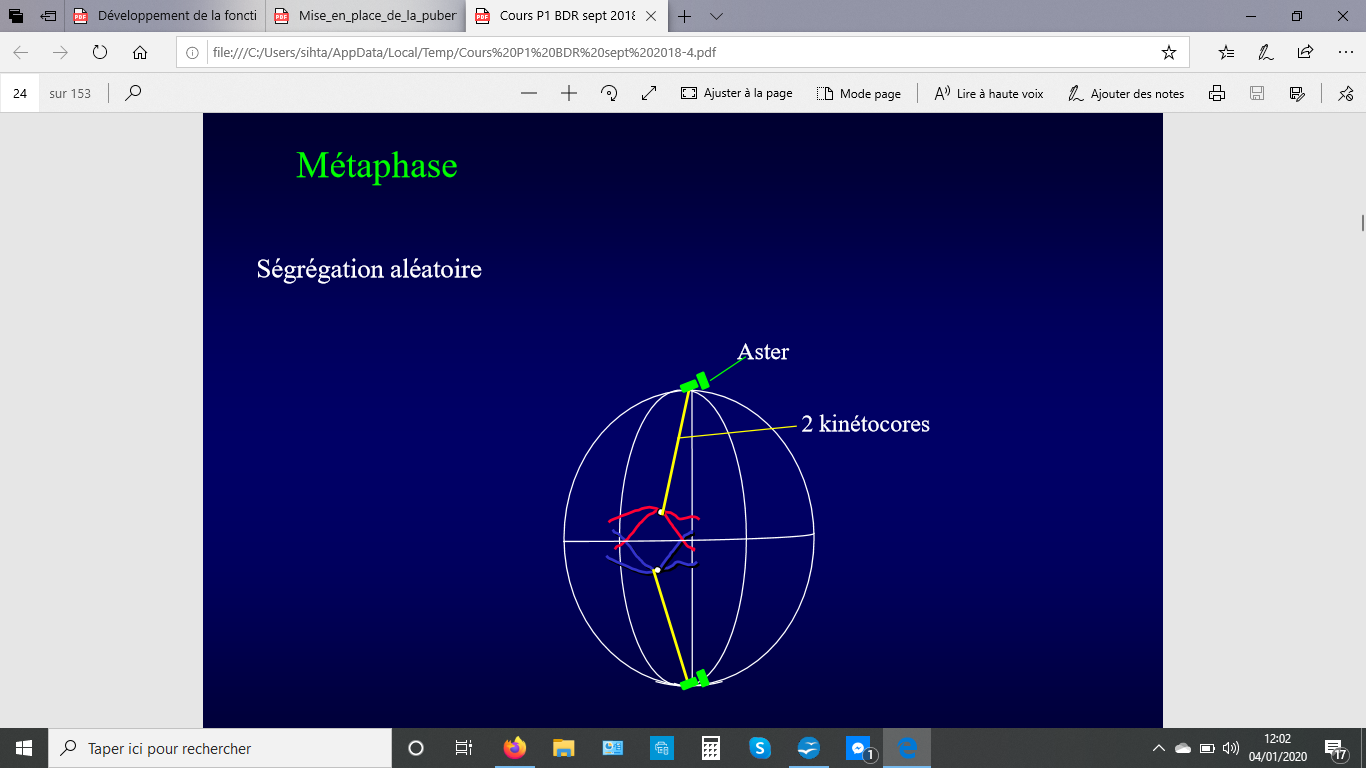Refresh the current PDF page
Screen dimensions: 1366x768
tap(100, 52)
